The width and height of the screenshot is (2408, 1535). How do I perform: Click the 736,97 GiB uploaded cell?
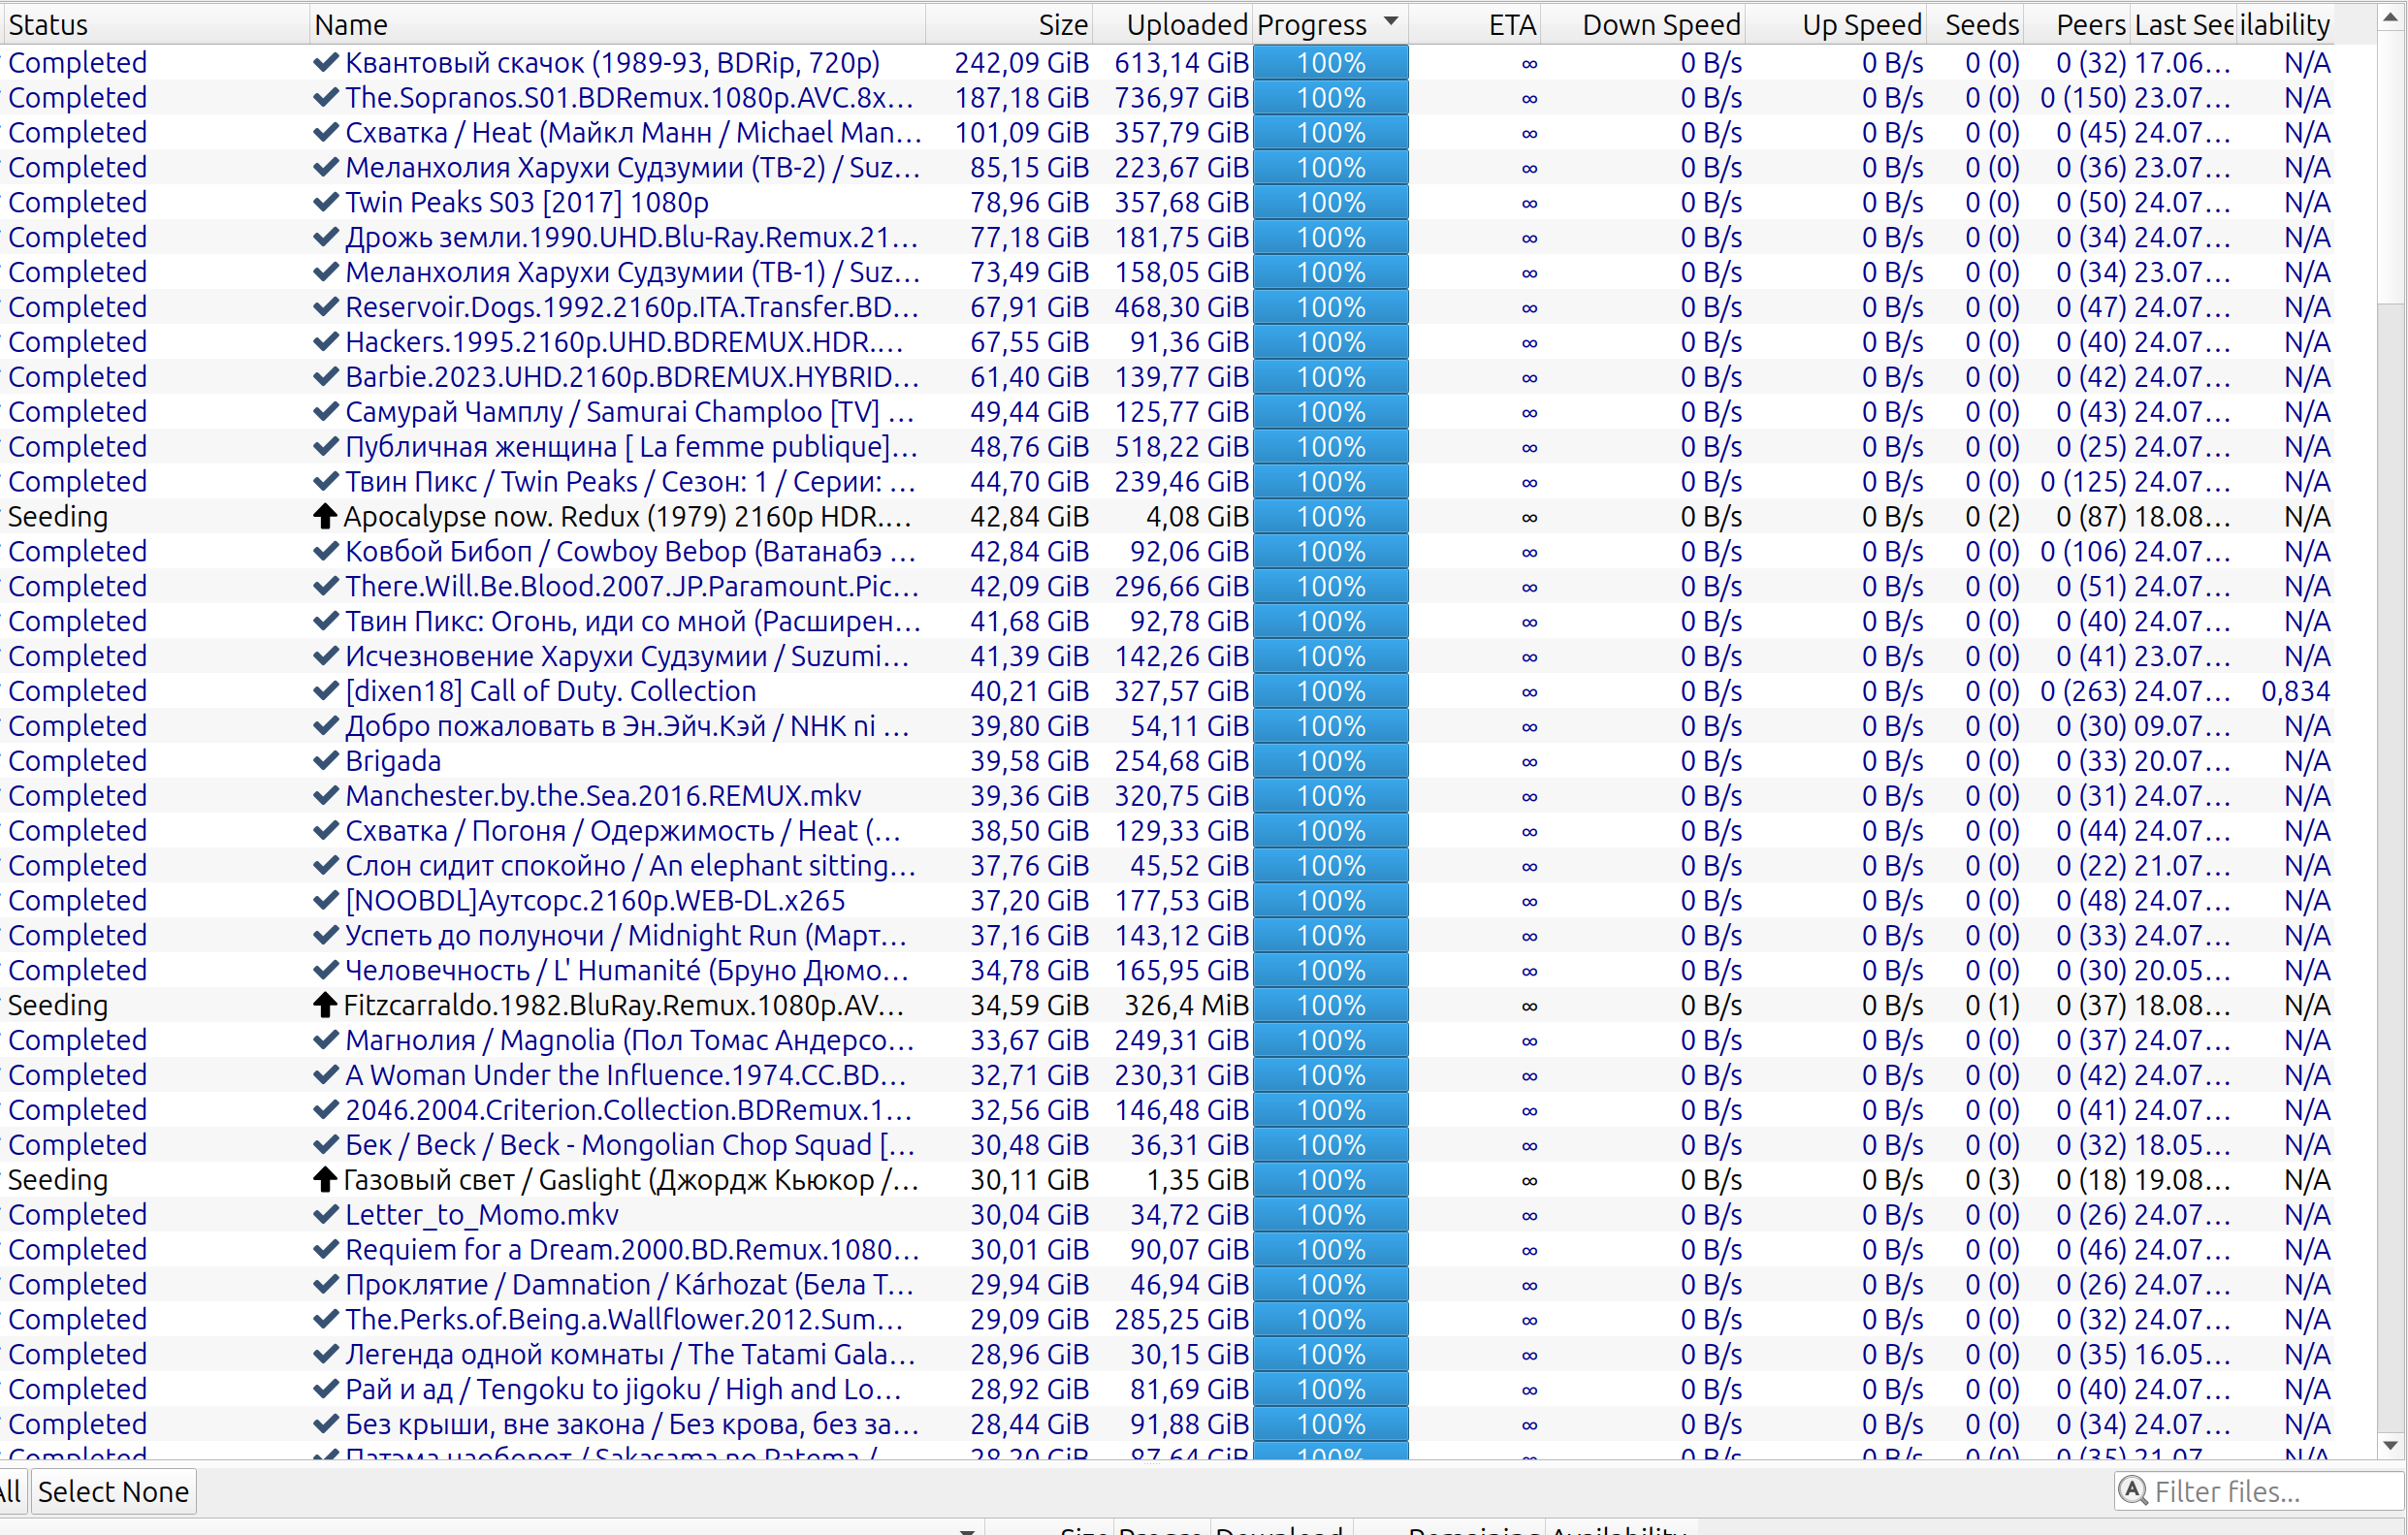click(1181, 97)
